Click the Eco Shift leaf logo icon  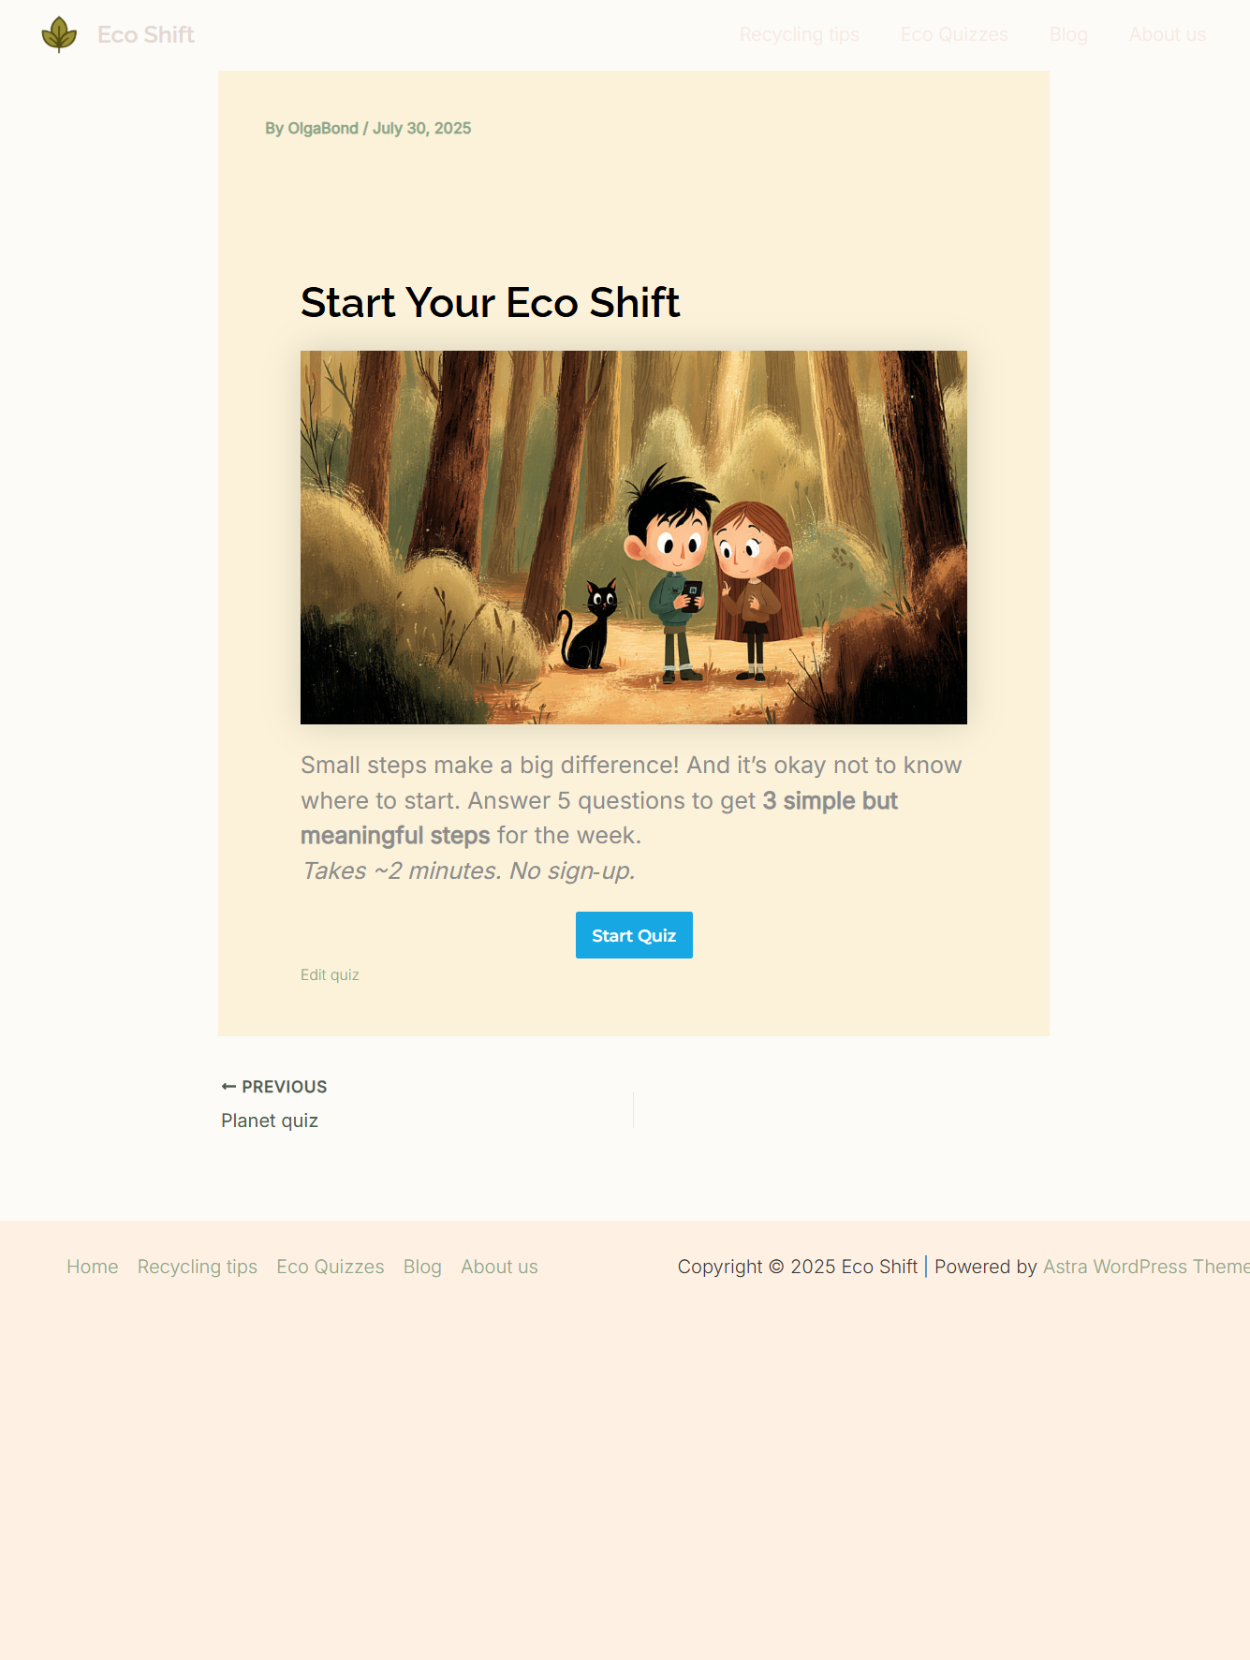(x=59, y=35)
